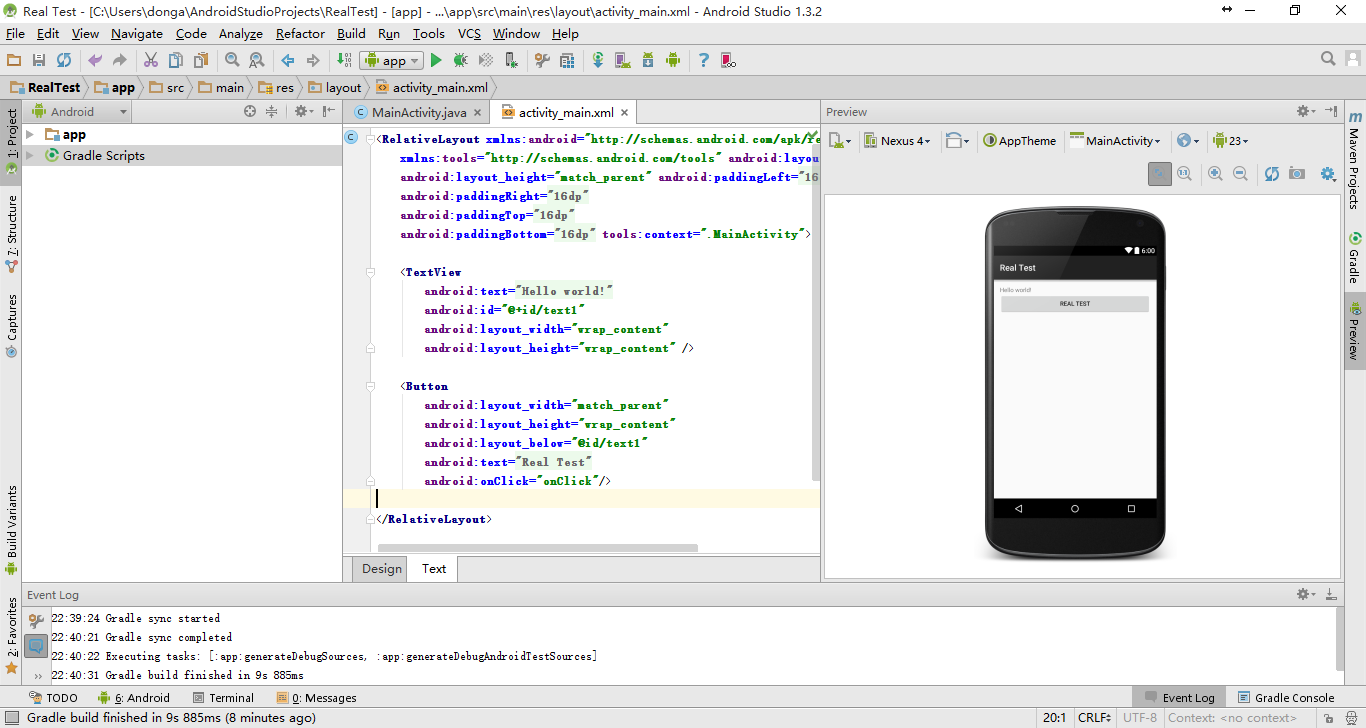Toggle the Event Log tool window button
The height and width of the screenshot is (728, 1366).
click(1178, 698)
